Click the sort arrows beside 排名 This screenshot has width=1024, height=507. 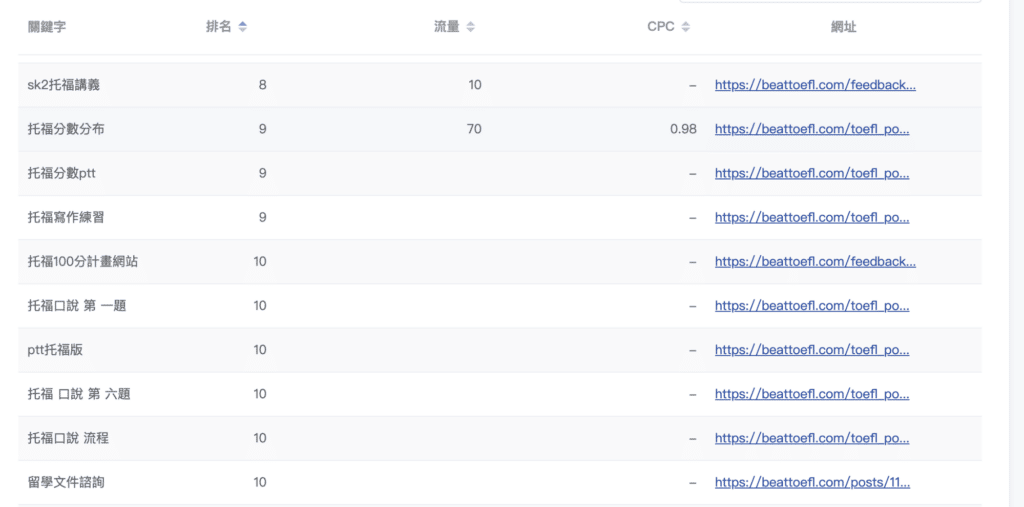[243, 27]
